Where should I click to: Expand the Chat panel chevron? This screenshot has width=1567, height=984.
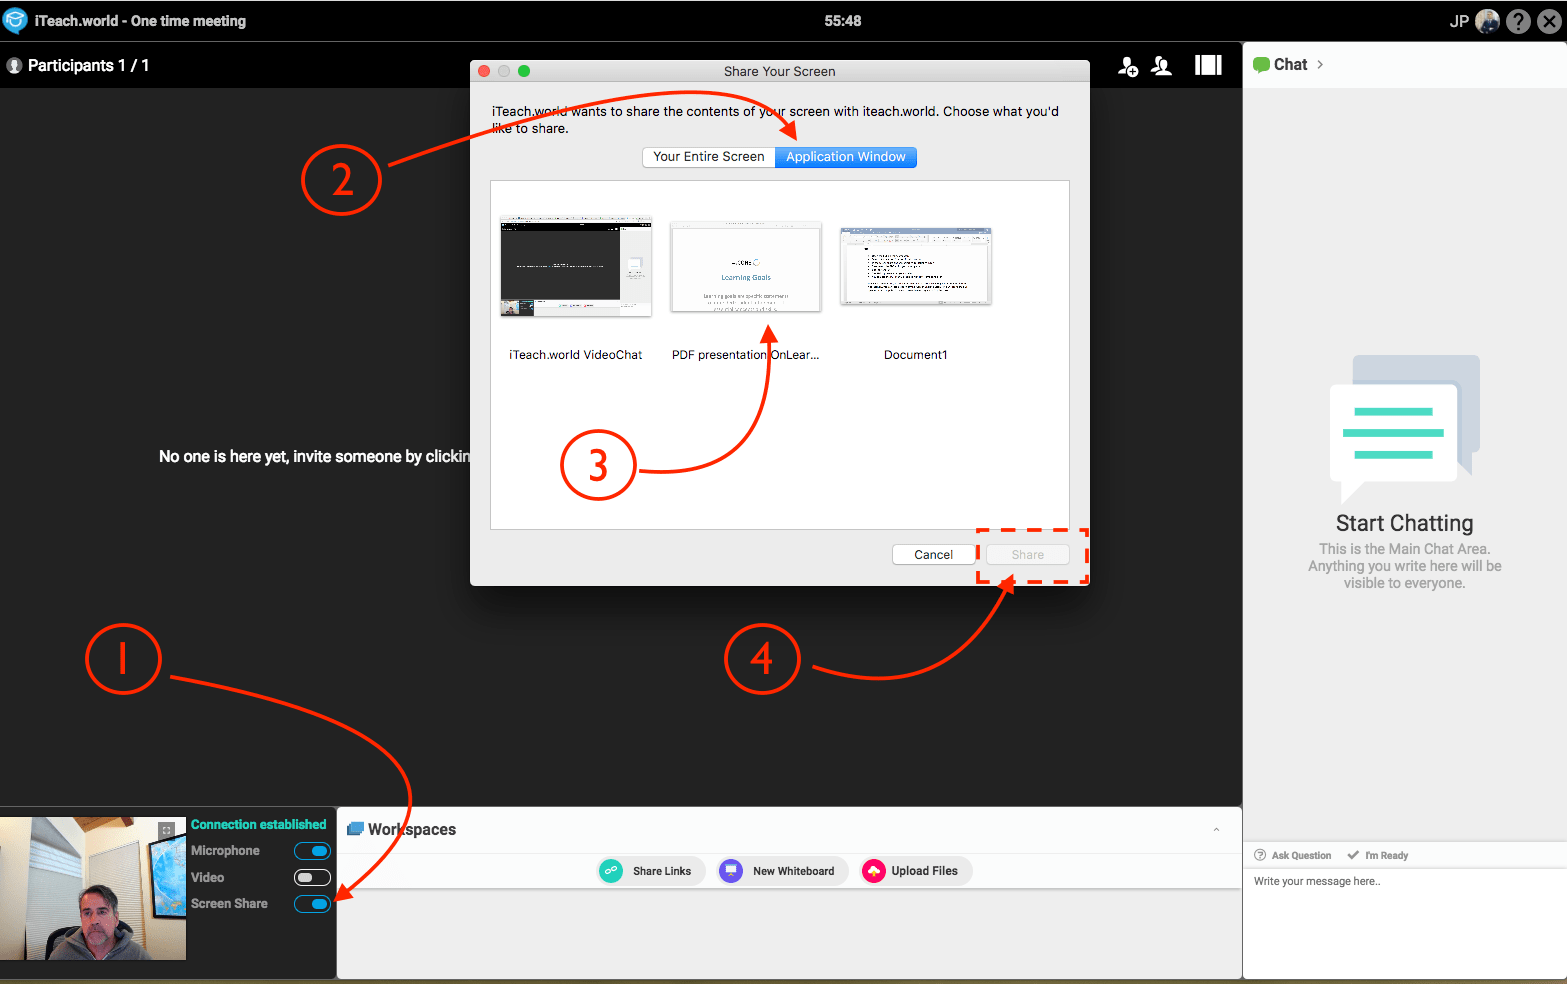tap(1320, 65)
